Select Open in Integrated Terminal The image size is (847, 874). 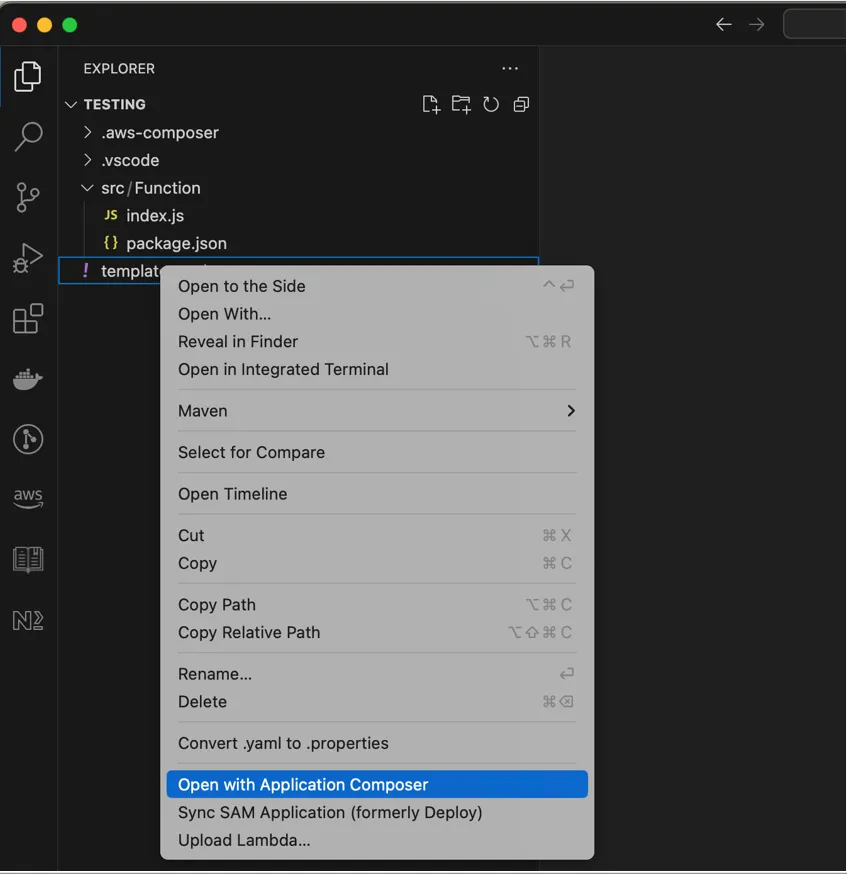click(x=377, y=369)
